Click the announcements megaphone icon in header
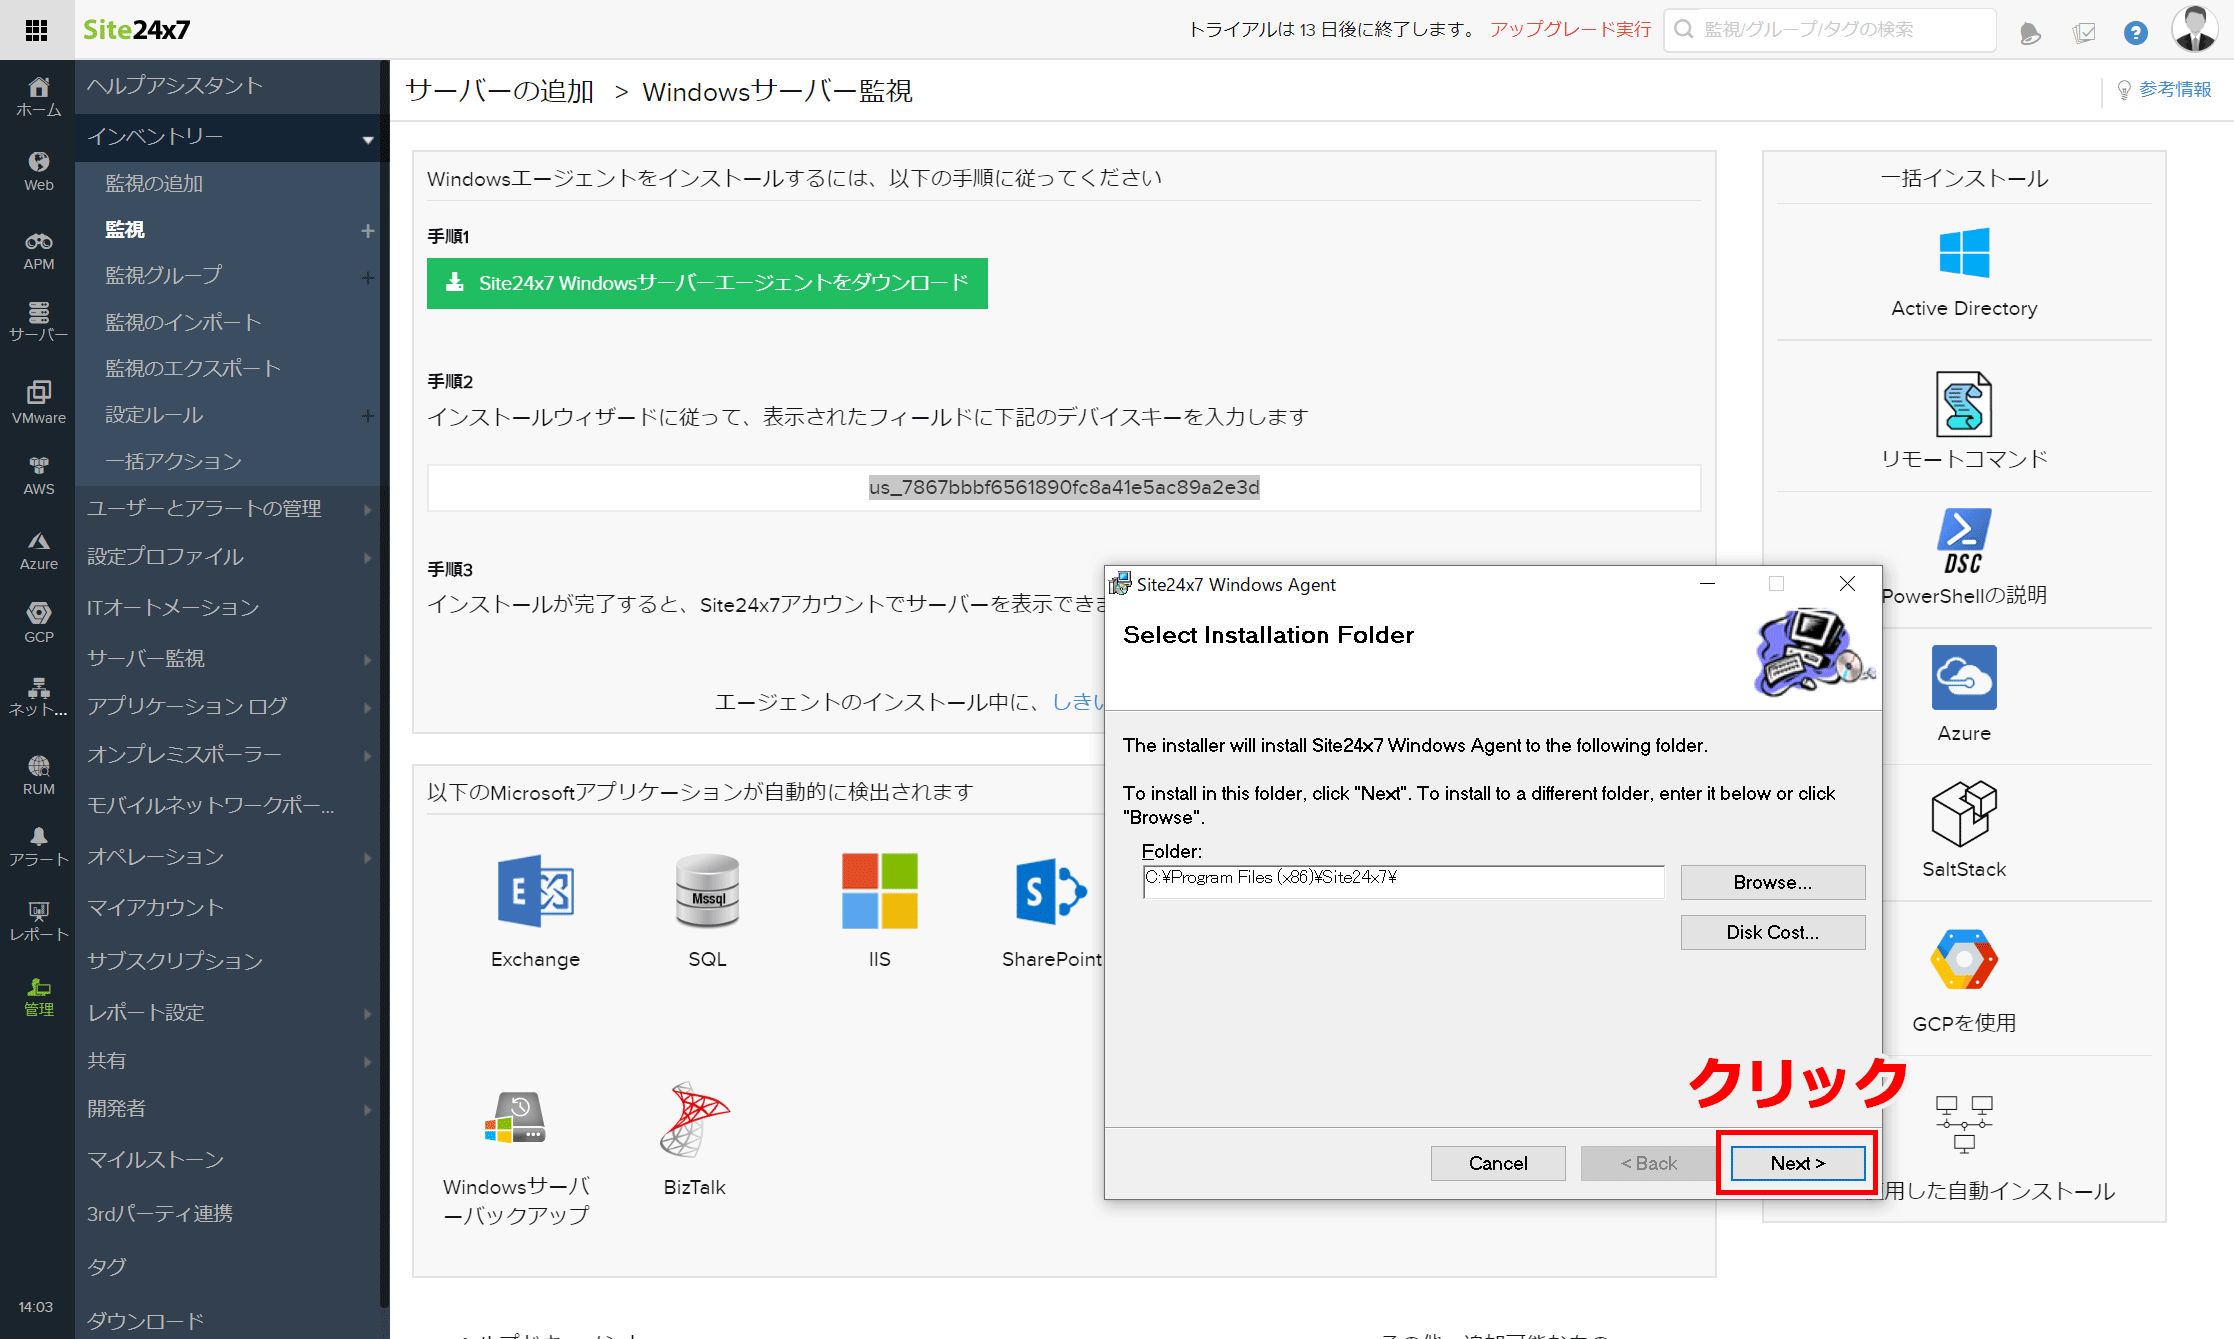The height and width of the screenshot is (1339, 2234). pos(2029,34)
